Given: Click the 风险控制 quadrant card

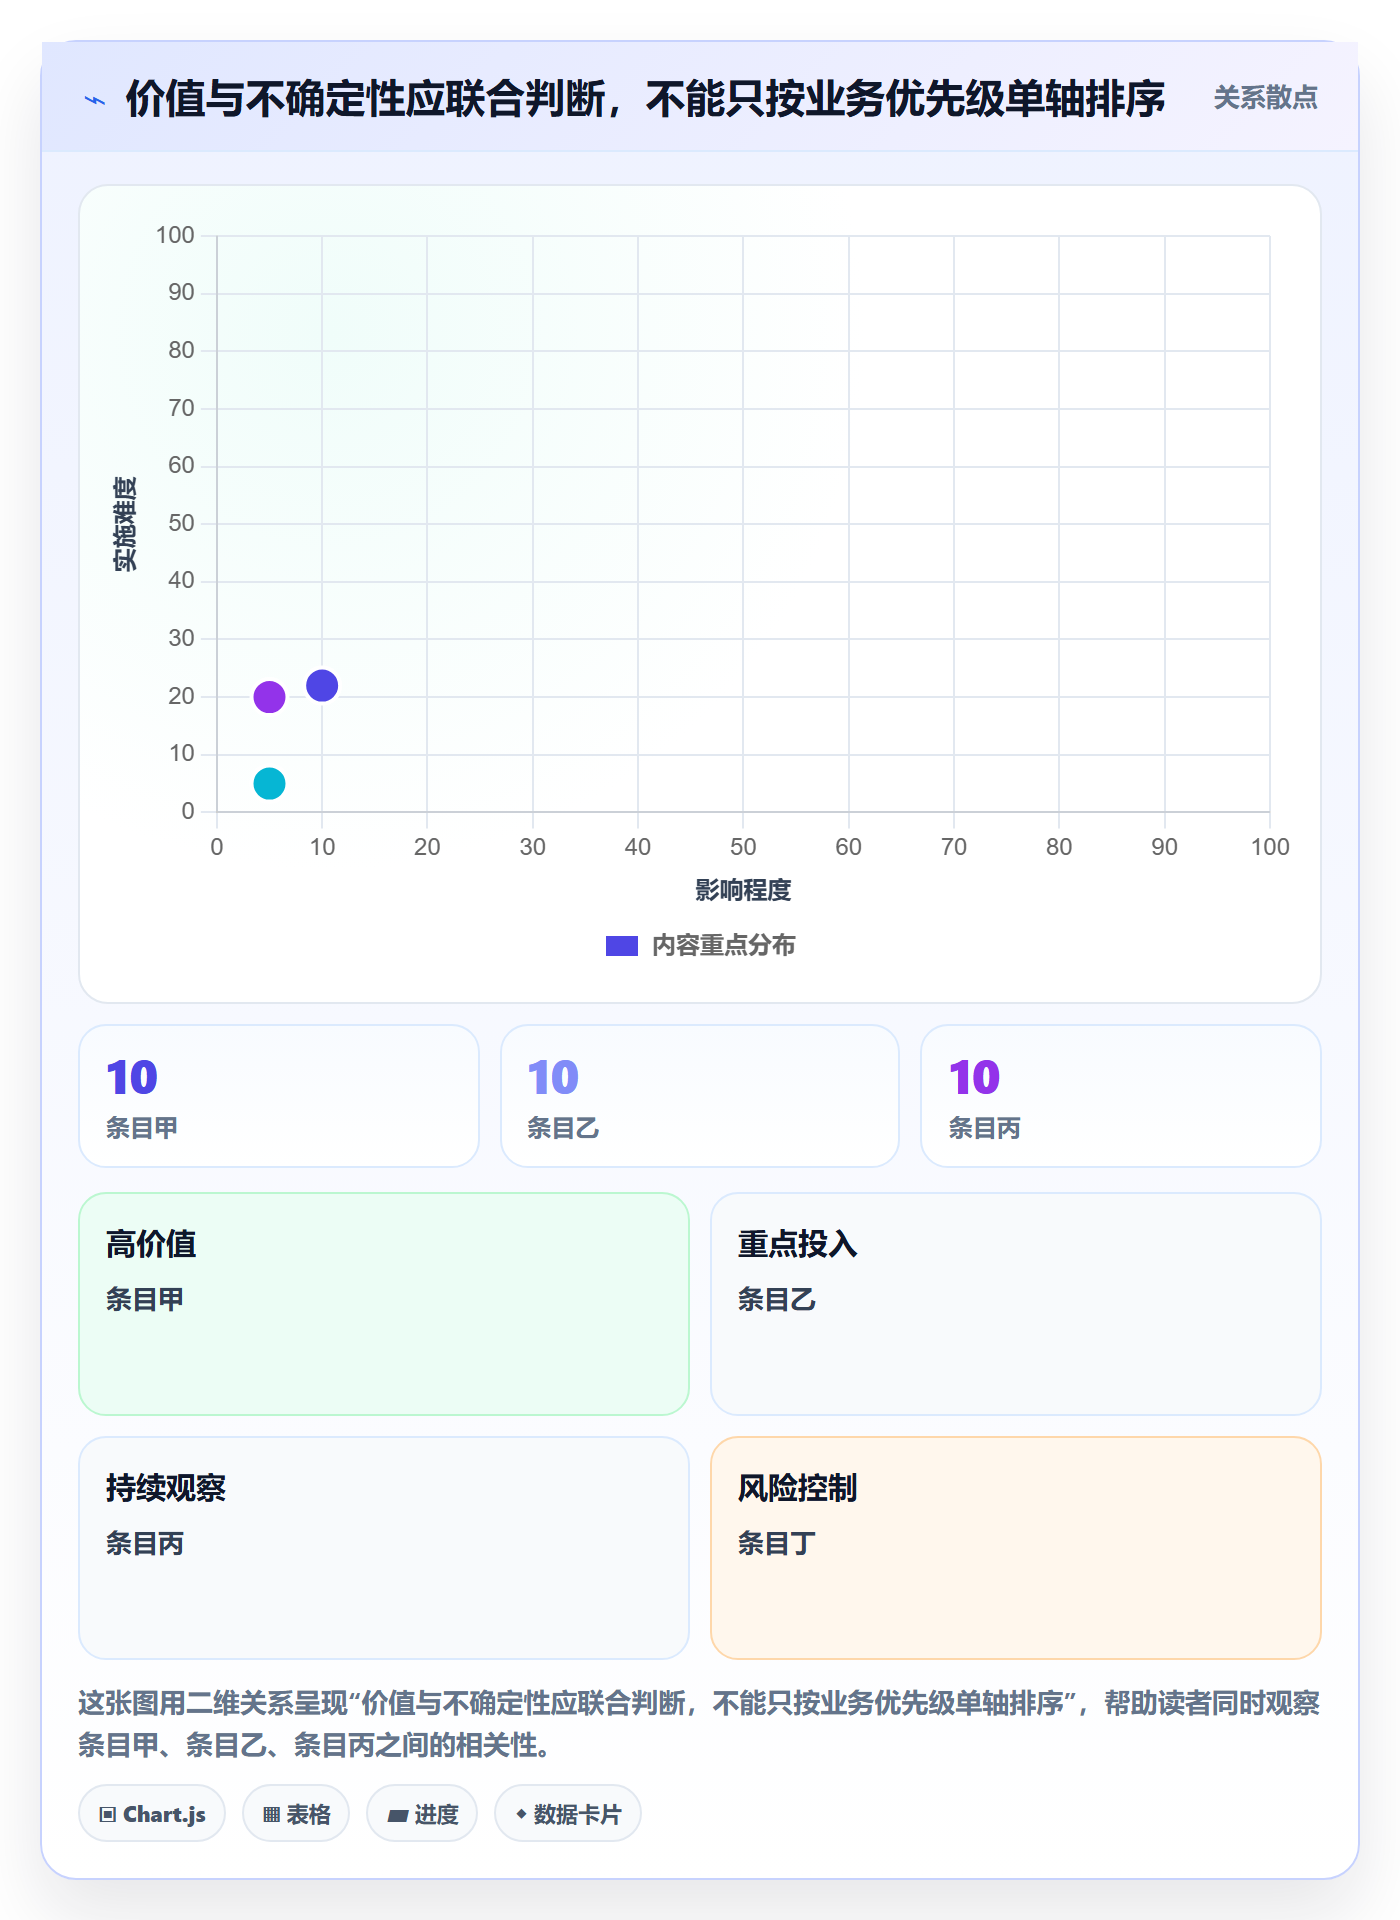Looking at the screenshot, I should click(1016, 1548).
